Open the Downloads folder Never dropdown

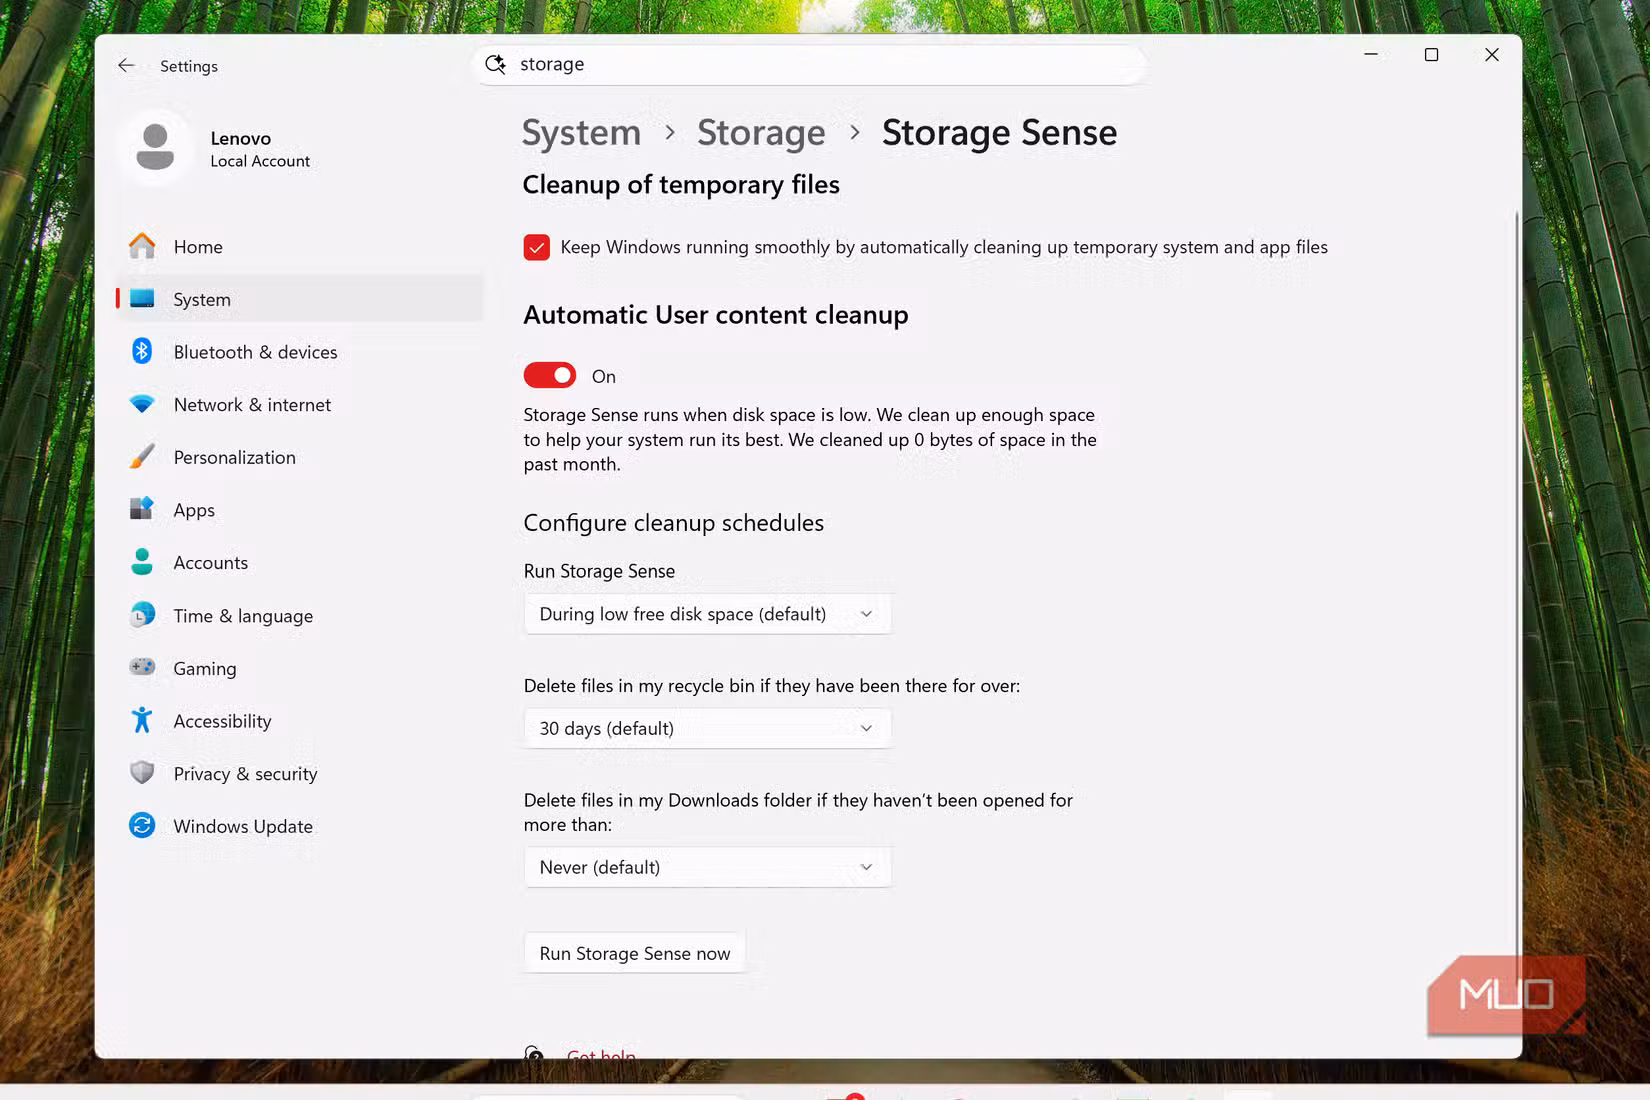(x=707, y=867)
